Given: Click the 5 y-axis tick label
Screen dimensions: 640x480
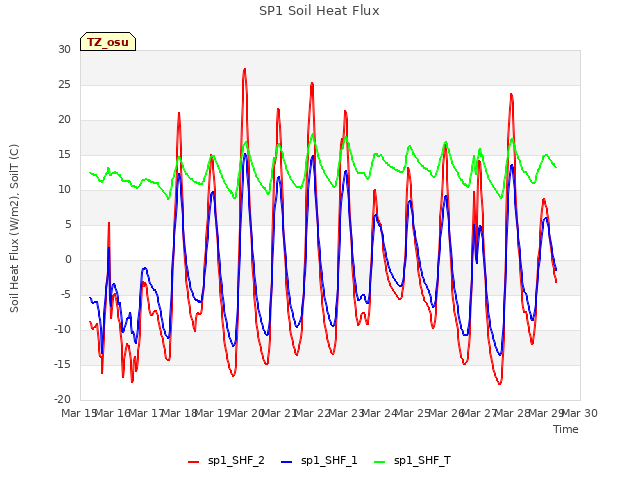Looking at the screenshot, I should click(68, 224).
